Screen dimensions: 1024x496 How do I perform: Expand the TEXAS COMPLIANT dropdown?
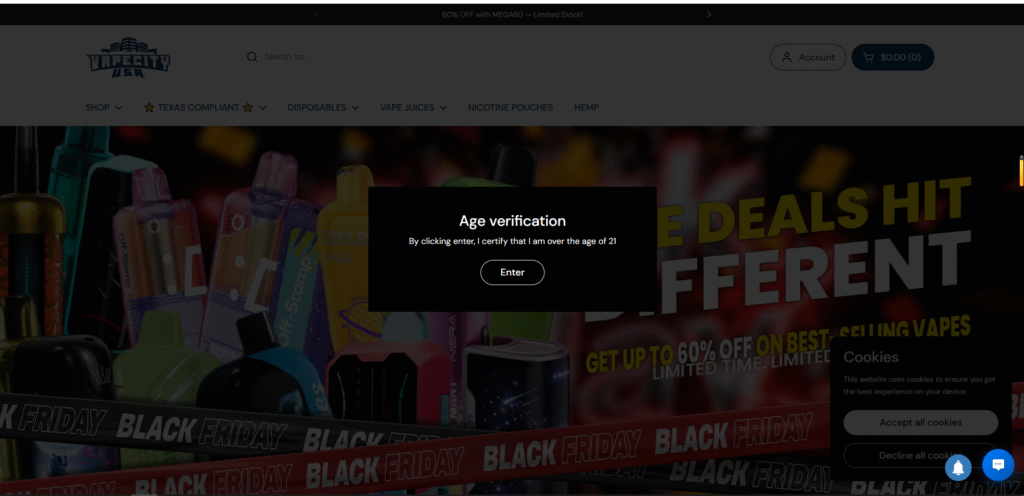[205, 107]
